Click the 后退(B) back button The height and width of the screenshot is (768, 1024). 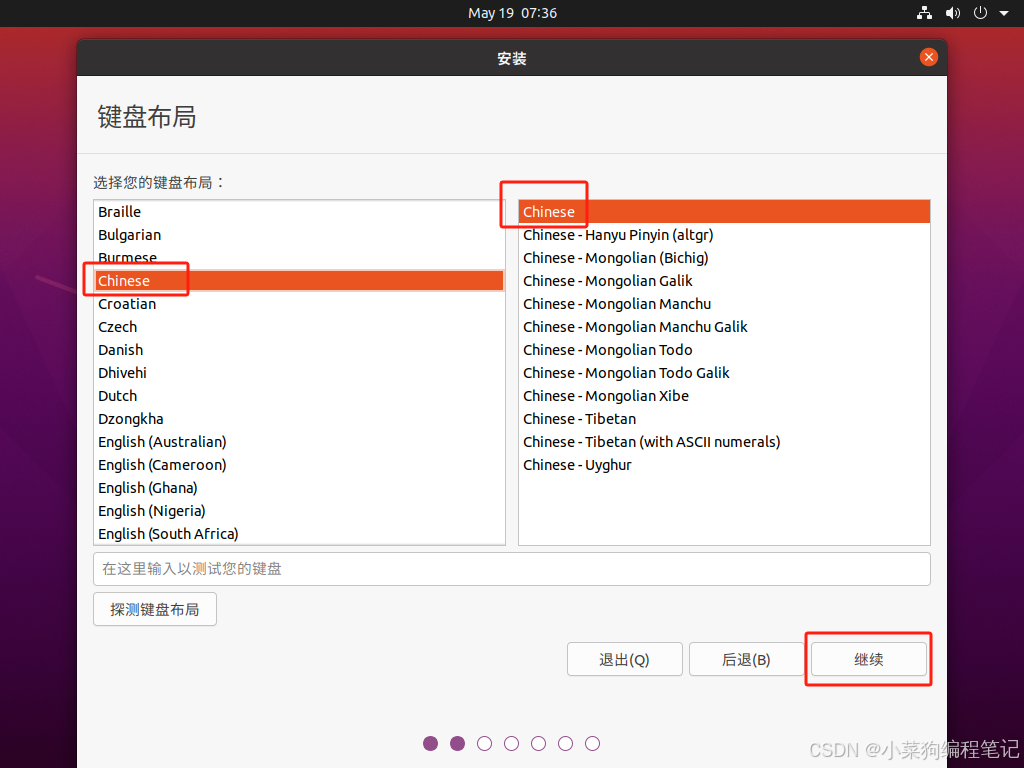(x=746, y=659)
